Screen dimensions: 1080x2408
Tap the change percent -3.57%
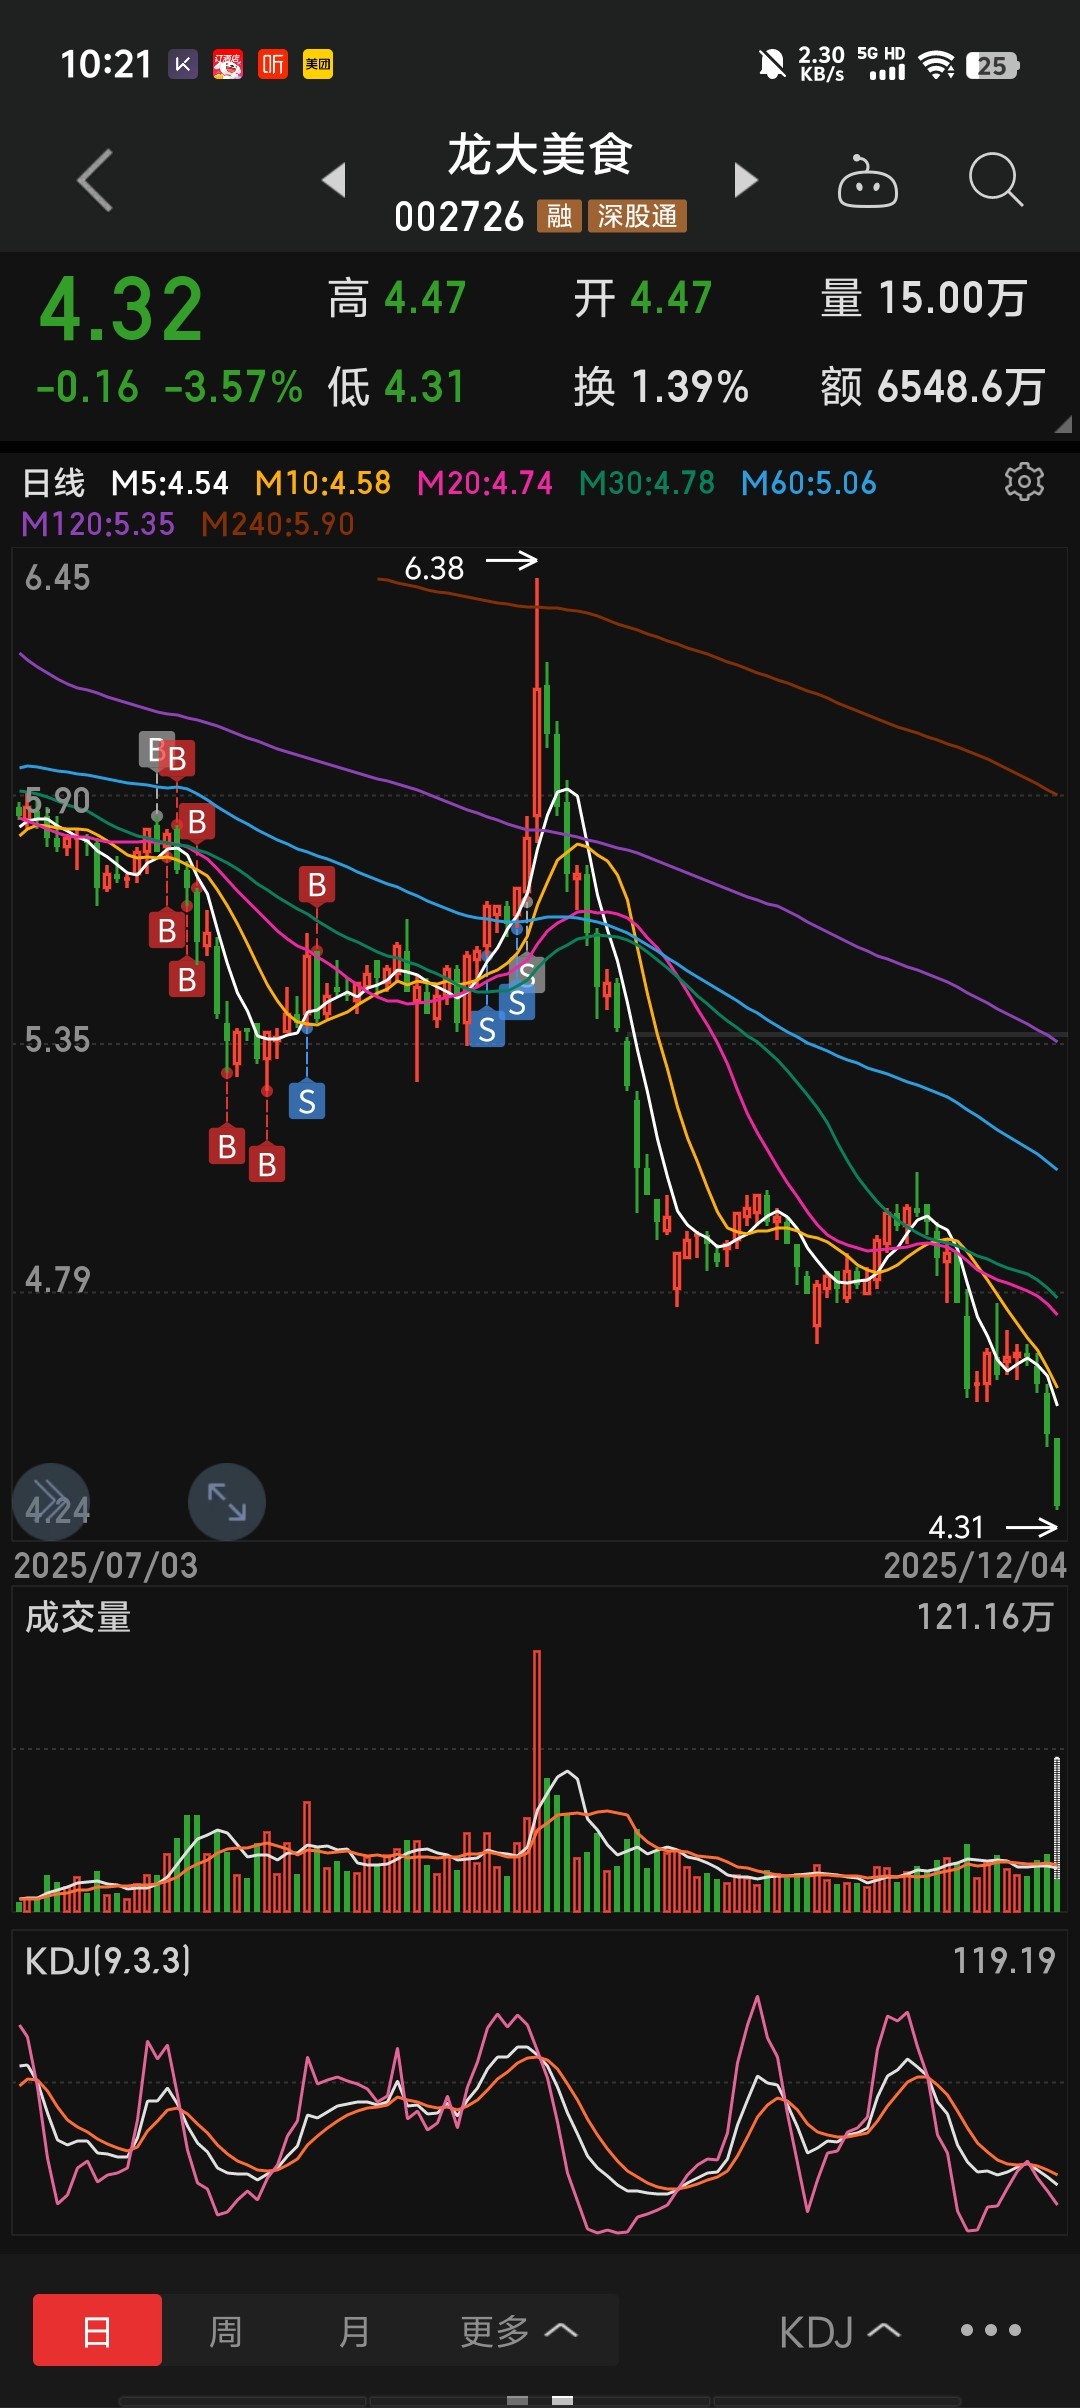click(233, 387)
